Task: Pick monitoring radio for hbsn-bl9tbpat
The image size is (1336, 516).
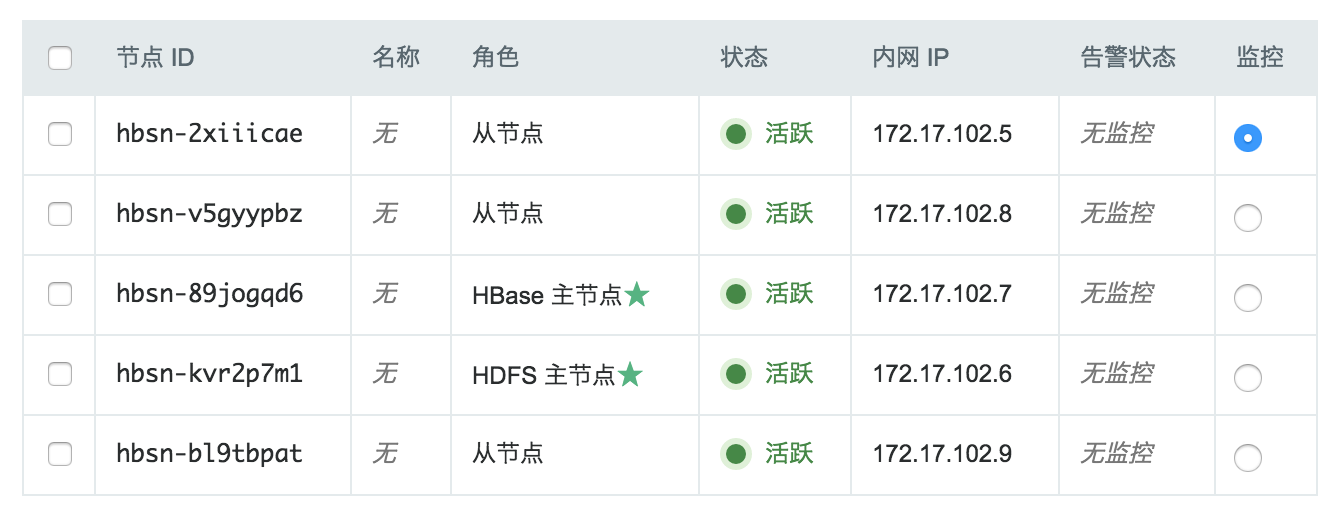Action: pyautogui.click(x=1248, y=458)
